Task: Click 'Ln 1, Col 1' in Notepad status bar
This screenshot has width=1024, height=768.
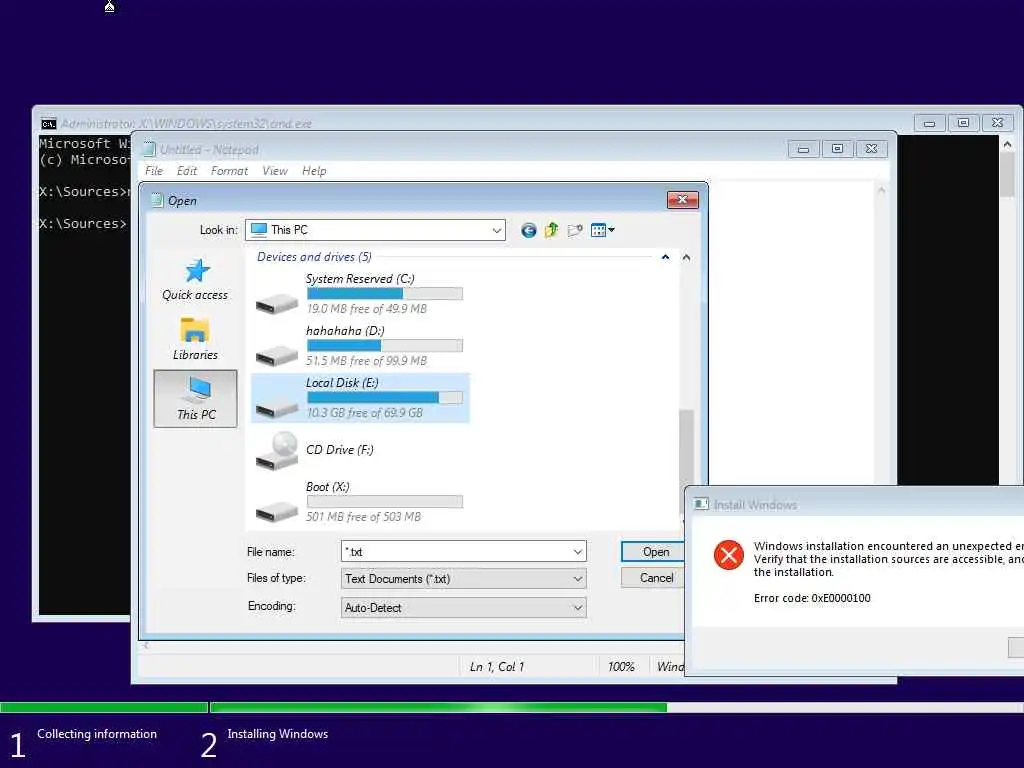Action: coord(496,667)
